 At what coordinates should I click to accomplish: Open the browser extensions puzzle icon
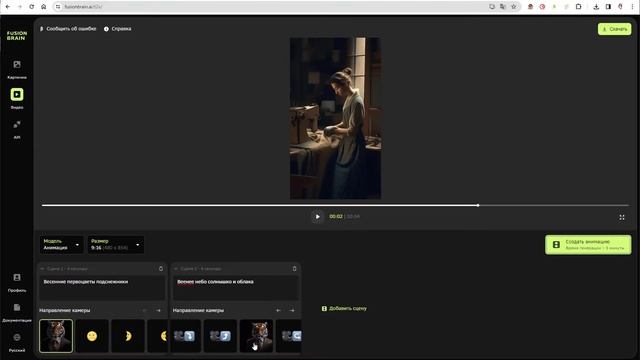pos(578,7)
